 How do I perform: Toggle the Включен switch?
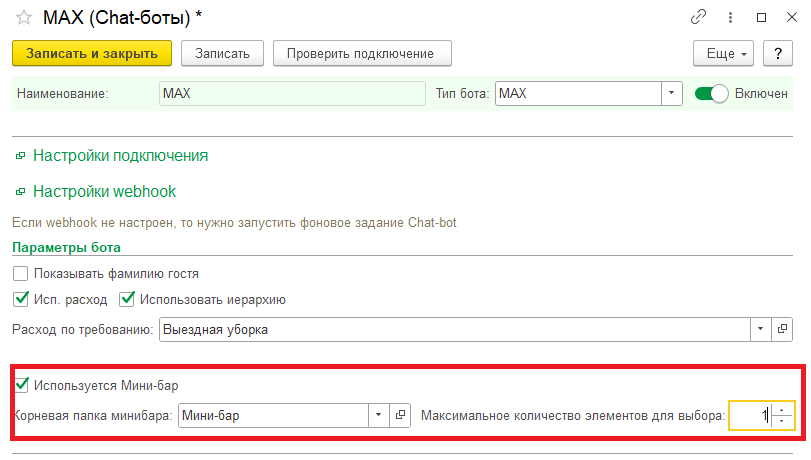711,94
